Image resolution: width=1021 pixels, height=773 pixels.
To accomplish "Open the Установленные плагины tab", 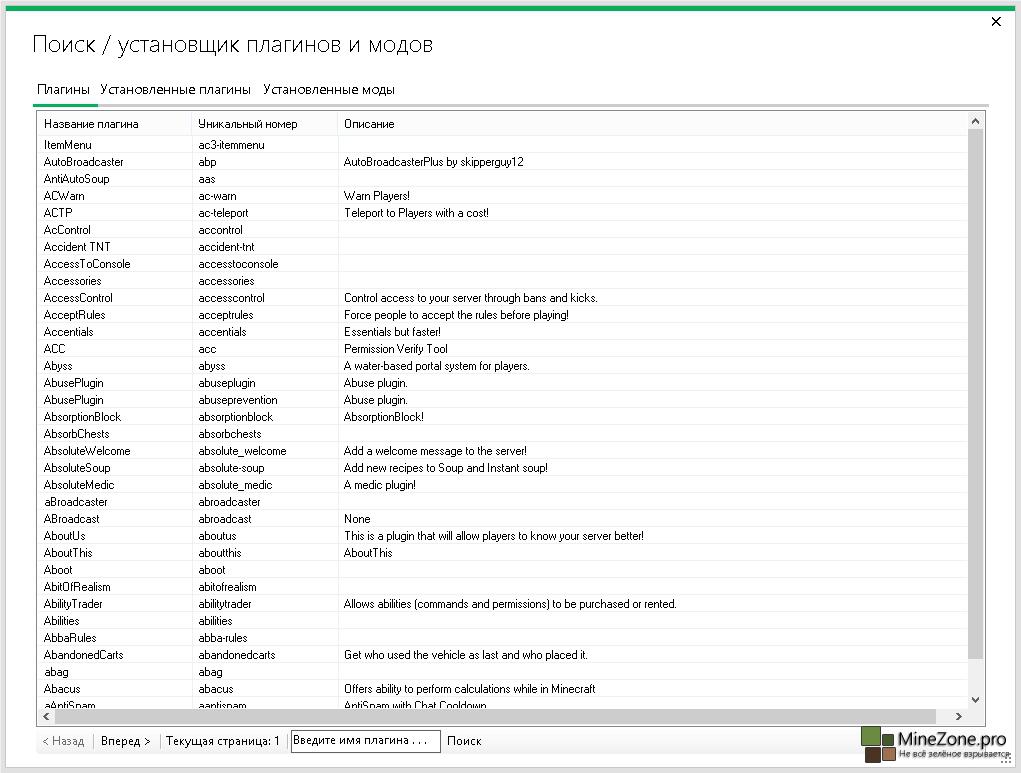I will point(175,90).
